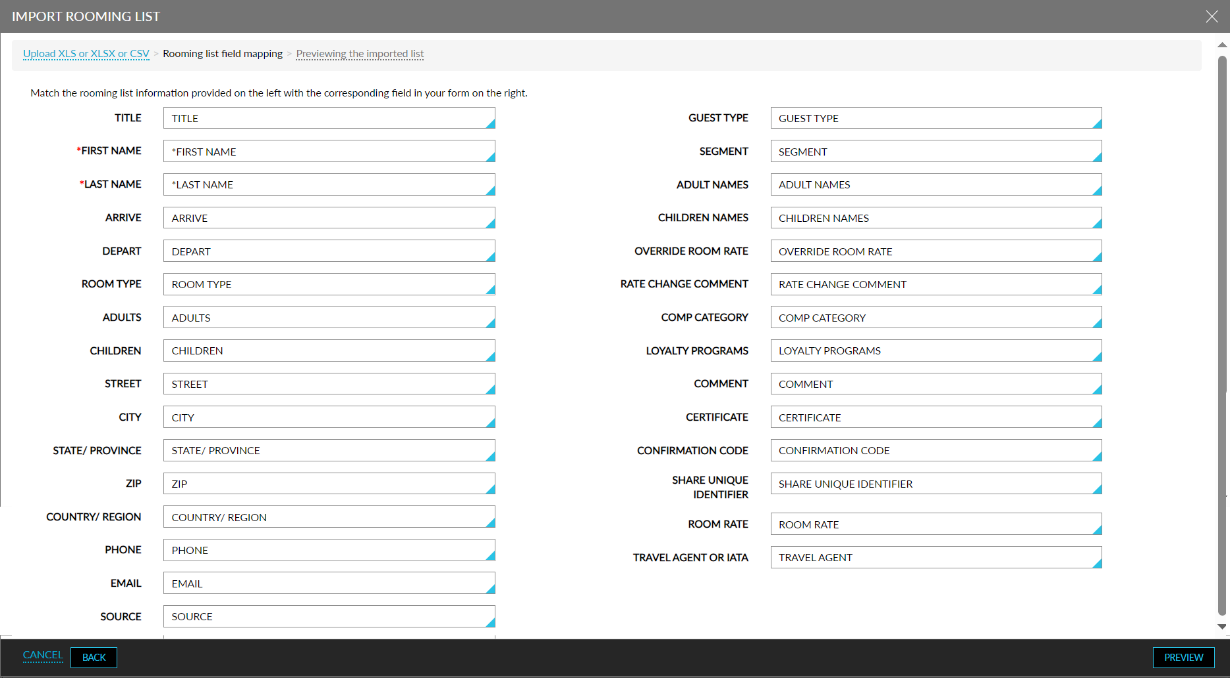Expand the LAST NAME dropdown
The width and height of the screenshot is (1230, 678).
pyautogui.click(x=329, y=184)
